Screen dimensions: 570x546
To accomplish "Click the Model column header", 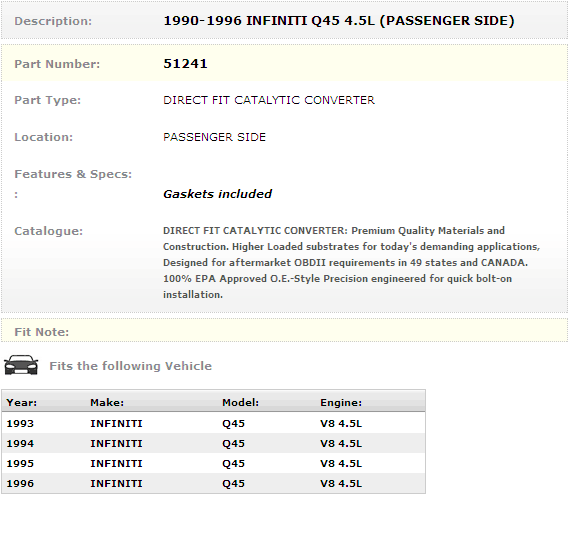I will click(240, 403).
